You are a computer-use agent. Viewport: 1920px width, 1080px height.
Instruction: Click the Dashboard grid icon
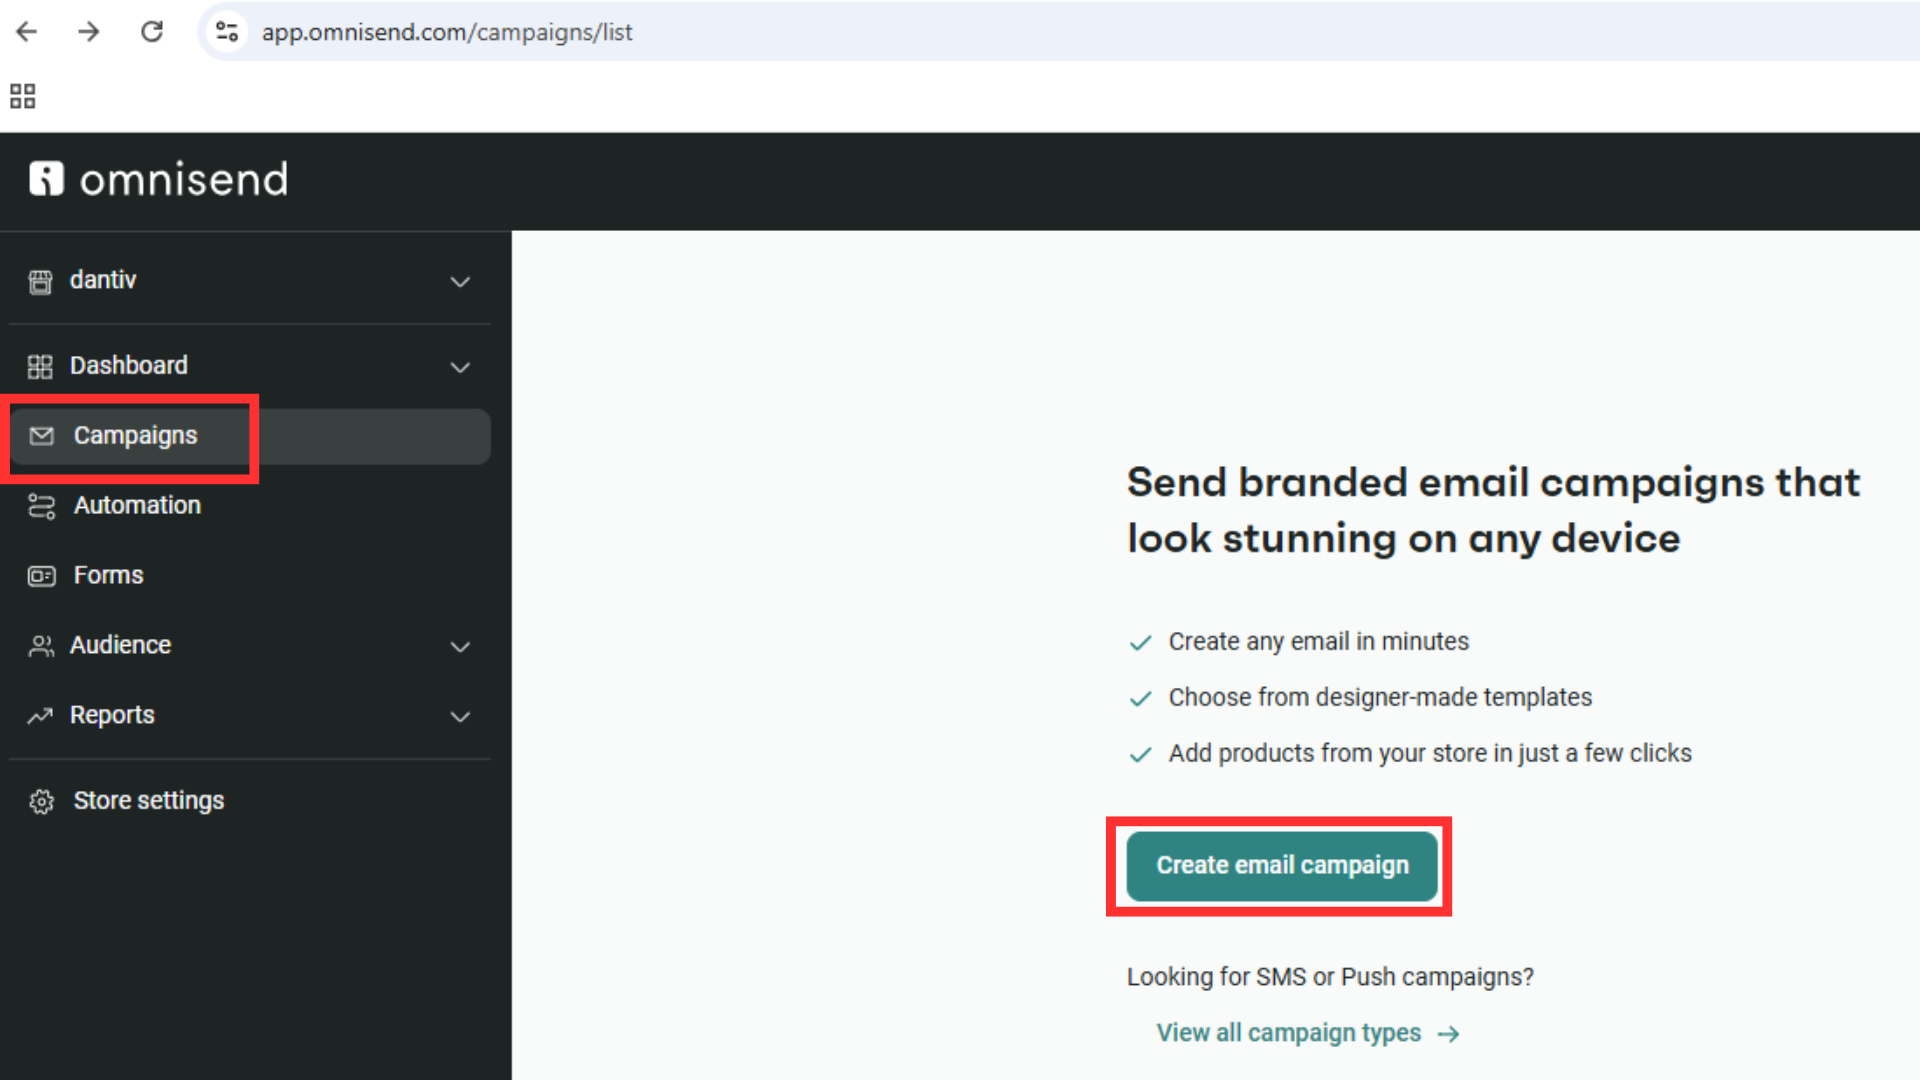[x=40, y=367]
